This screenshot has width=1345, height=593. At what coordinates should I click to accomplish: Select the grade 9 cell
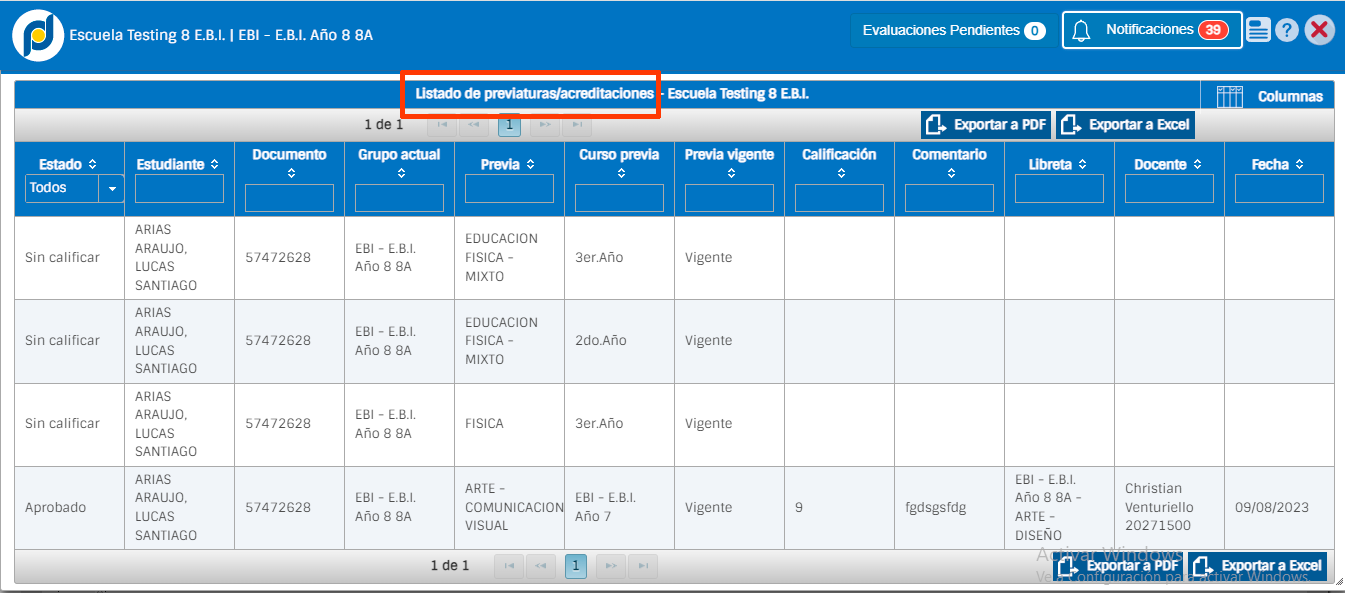coord(840,507)
